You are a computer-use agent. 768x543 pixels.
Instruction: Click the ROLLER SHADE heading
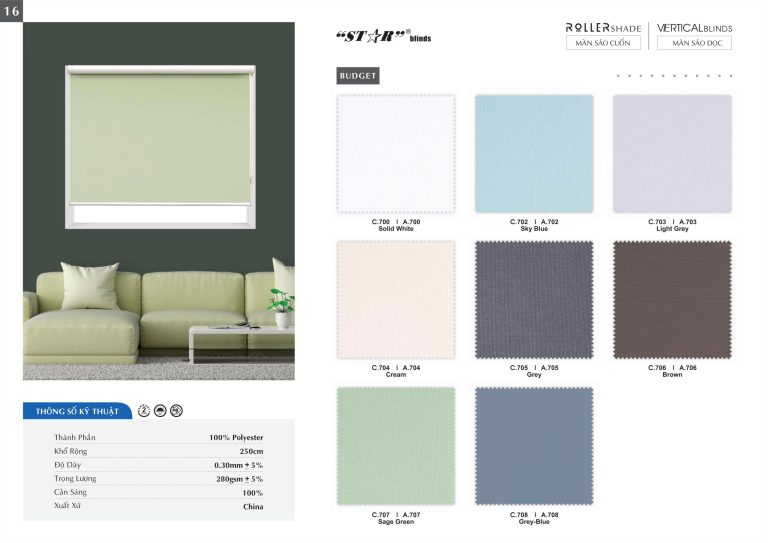point(603,28)
